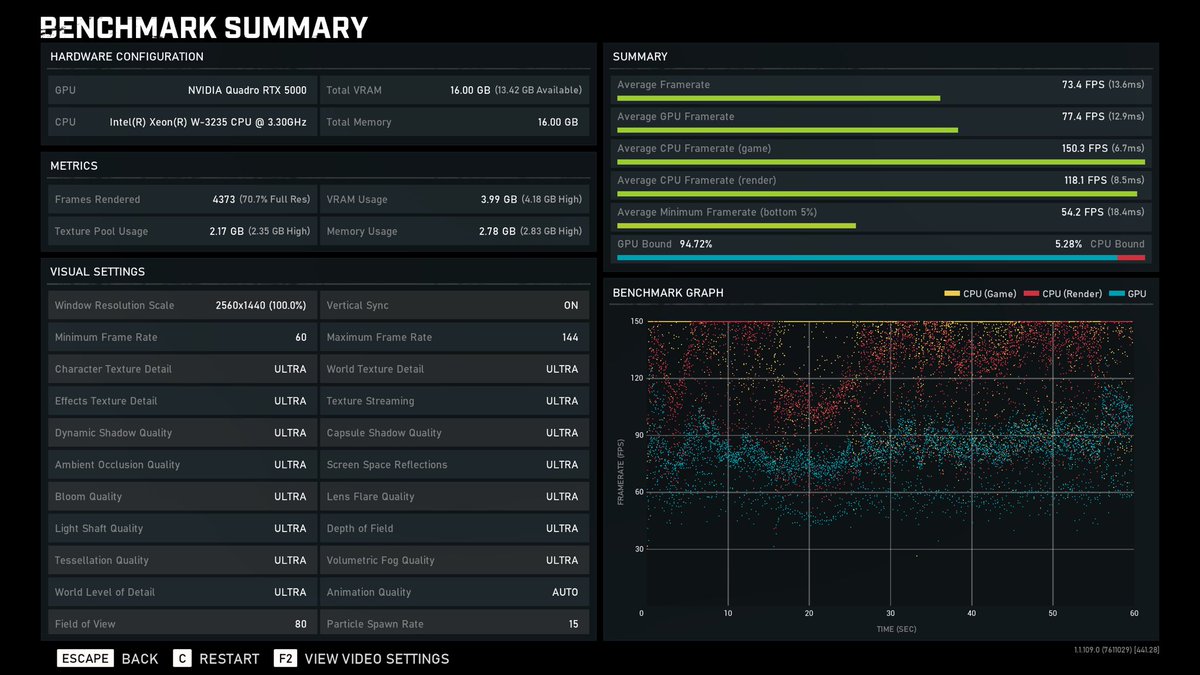Click RESTART to rerun the benchmark
The height and width of the screenshot is (675, 1200).
pos(229,658)
